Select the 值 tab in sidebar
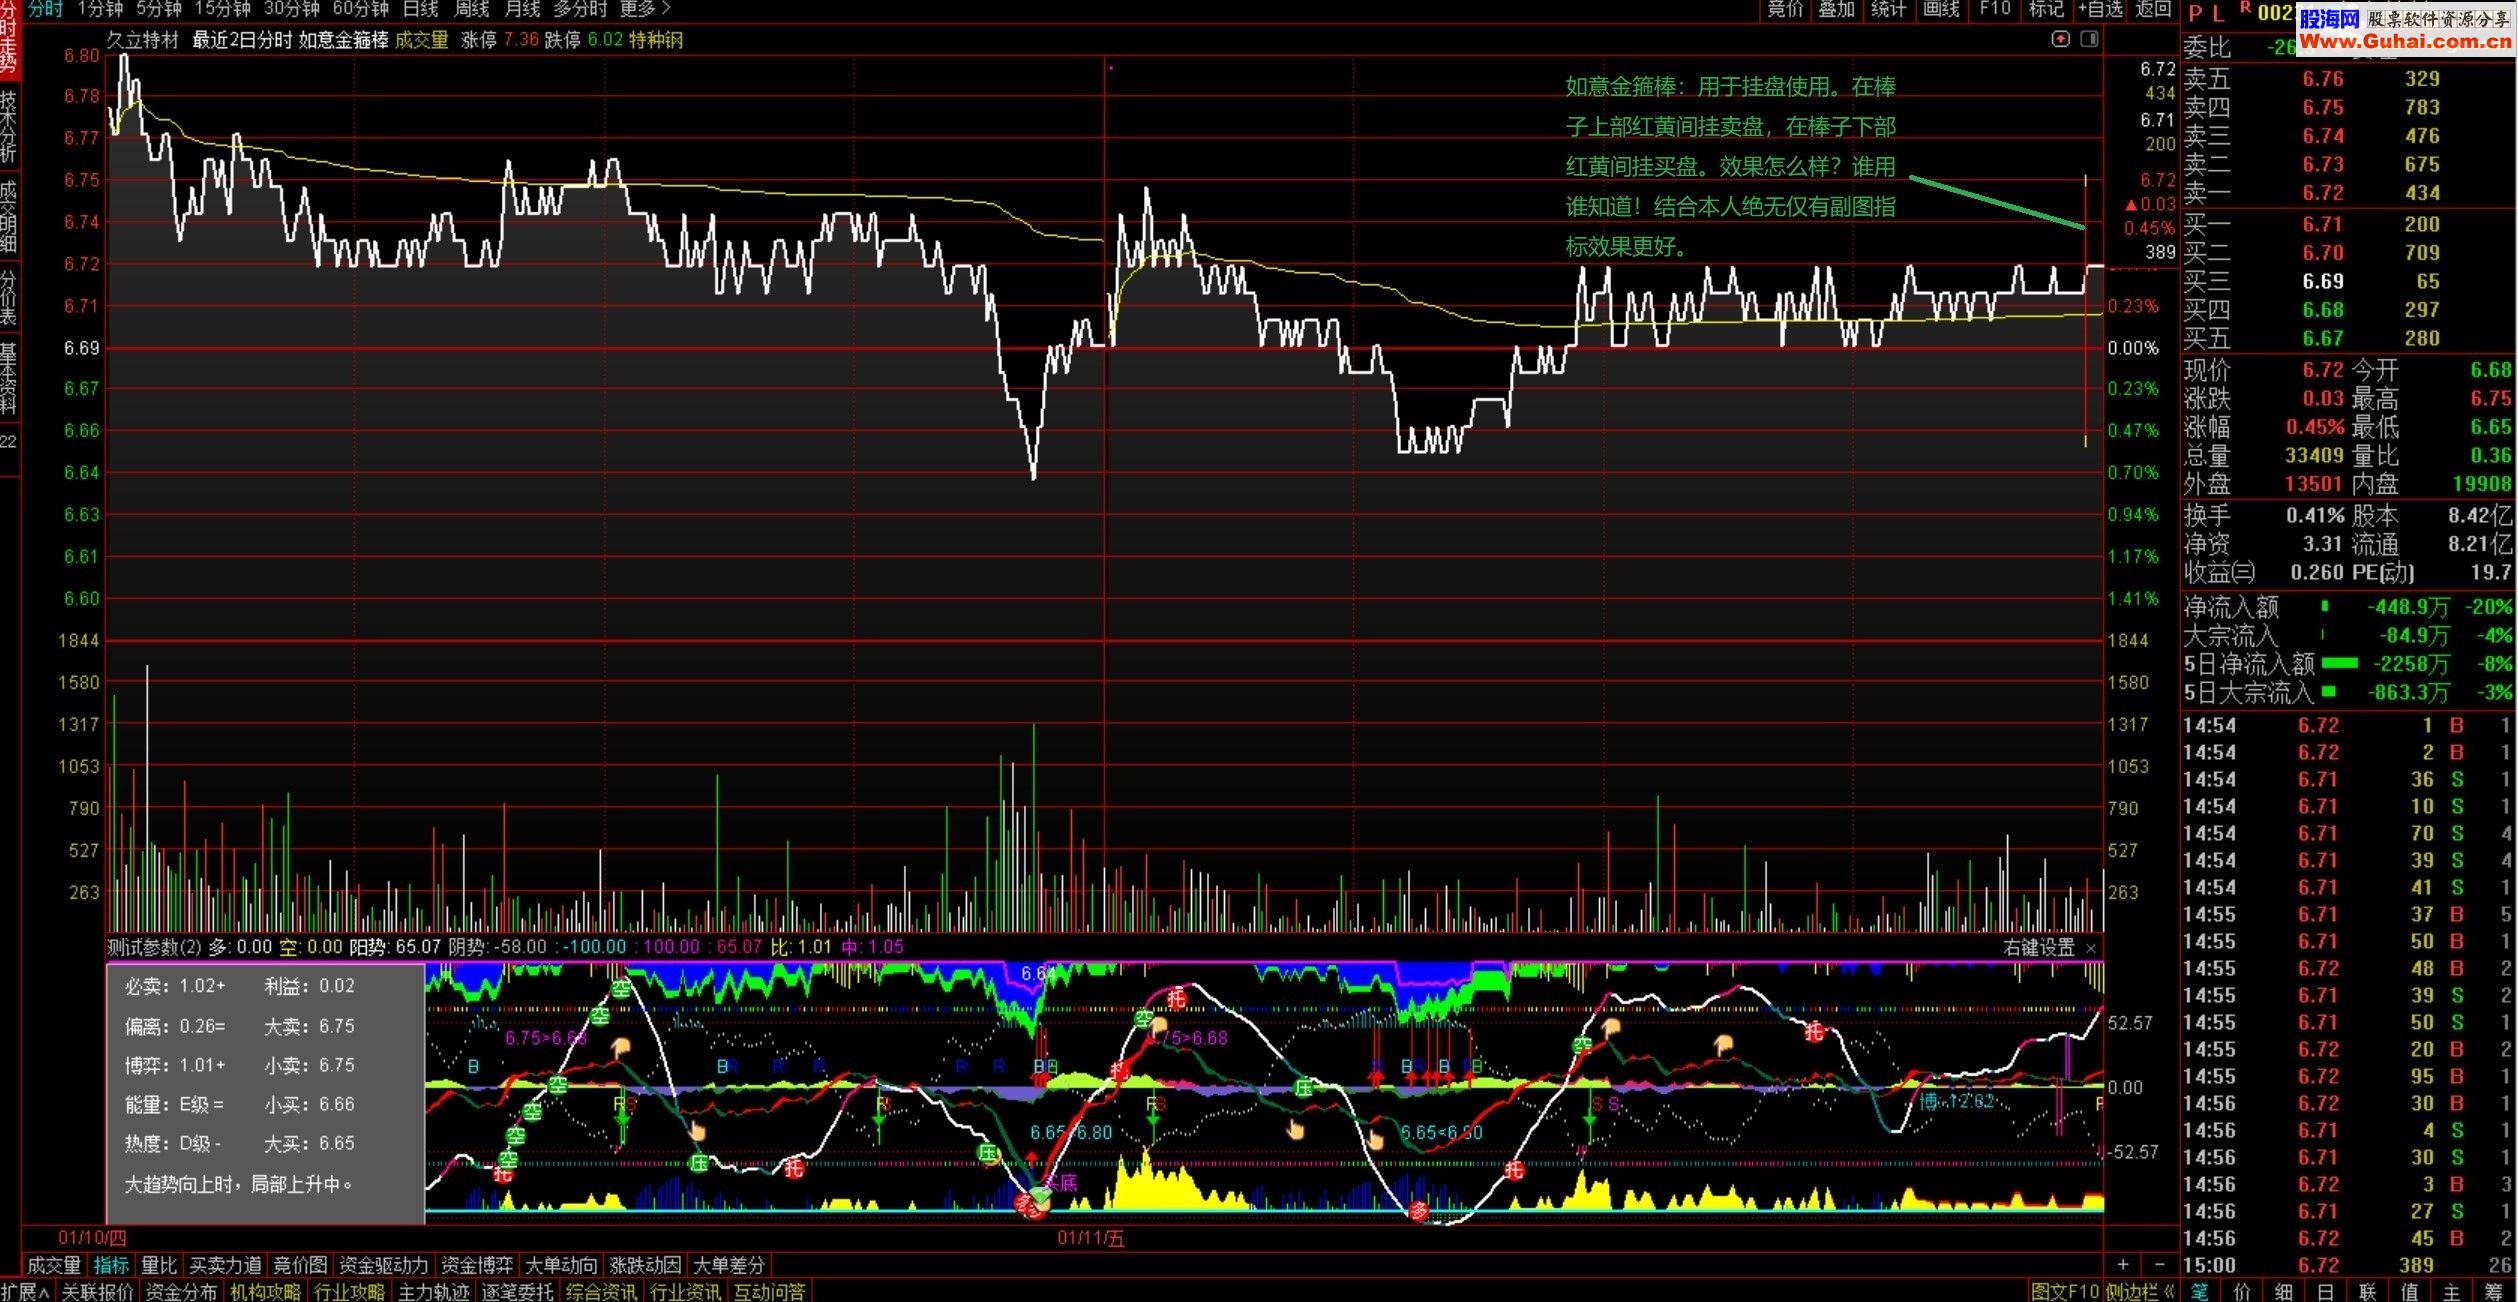 pyautogui.click(x=2410, y=1291)
